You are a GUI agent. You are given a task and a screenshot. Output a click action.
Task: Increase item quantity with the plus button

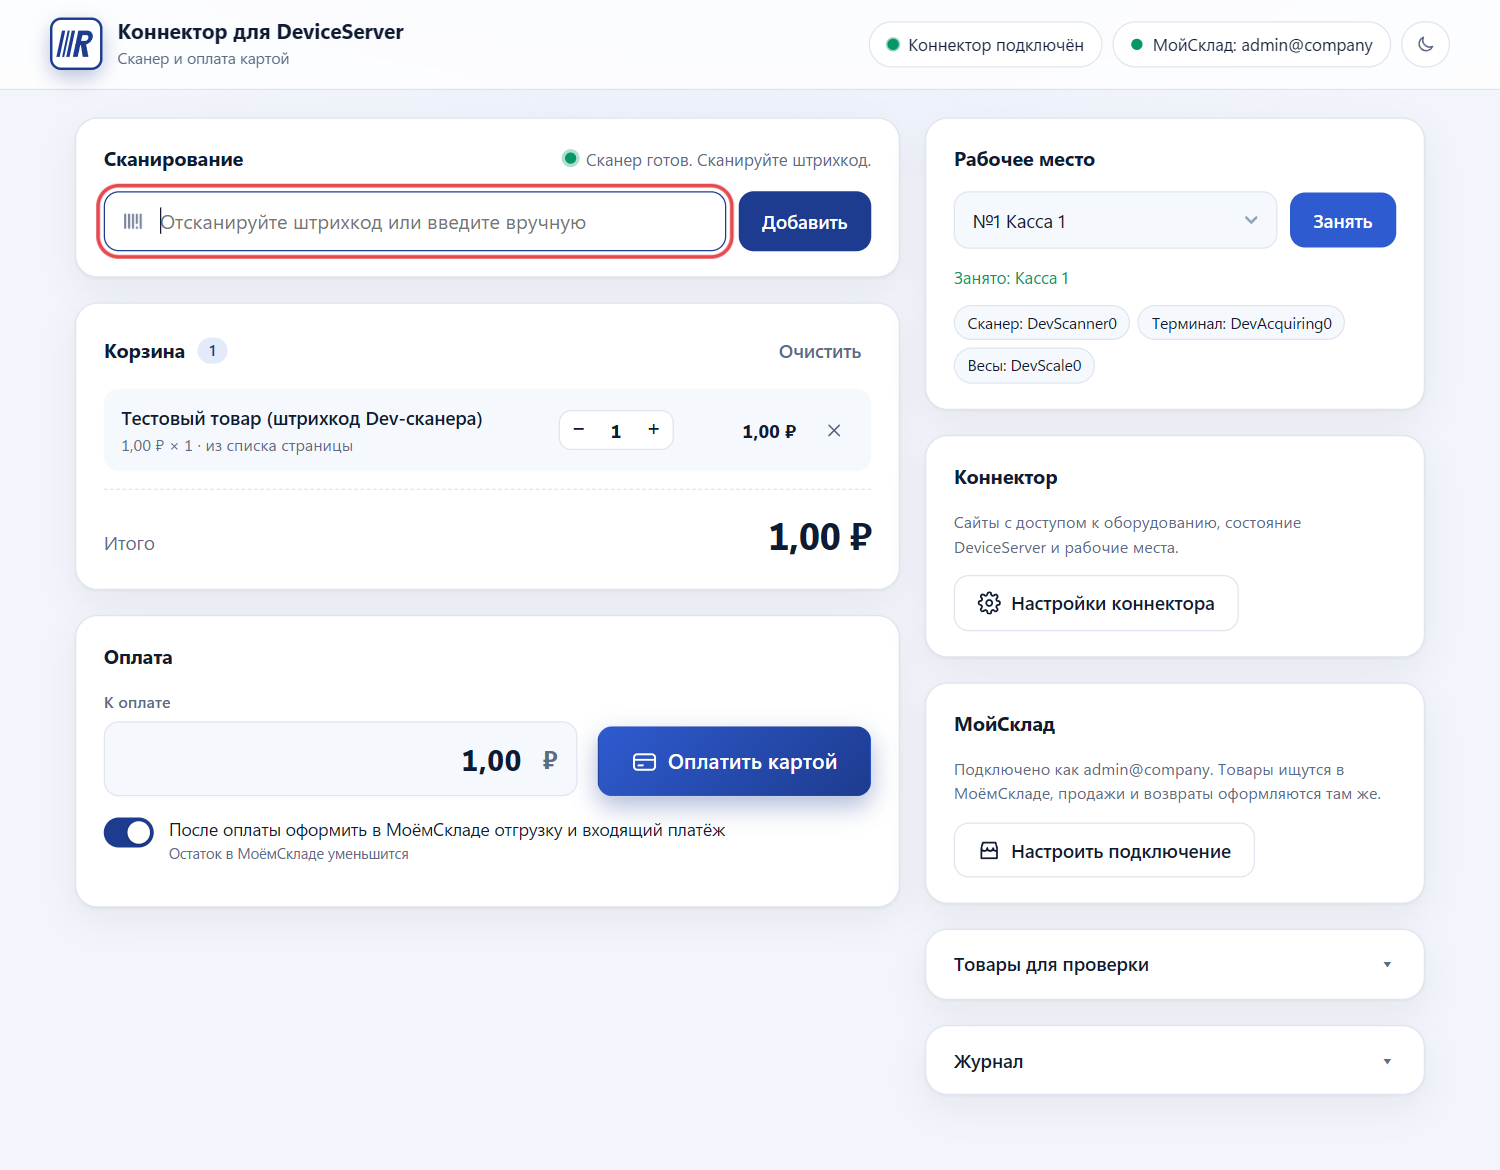[654, 430]
